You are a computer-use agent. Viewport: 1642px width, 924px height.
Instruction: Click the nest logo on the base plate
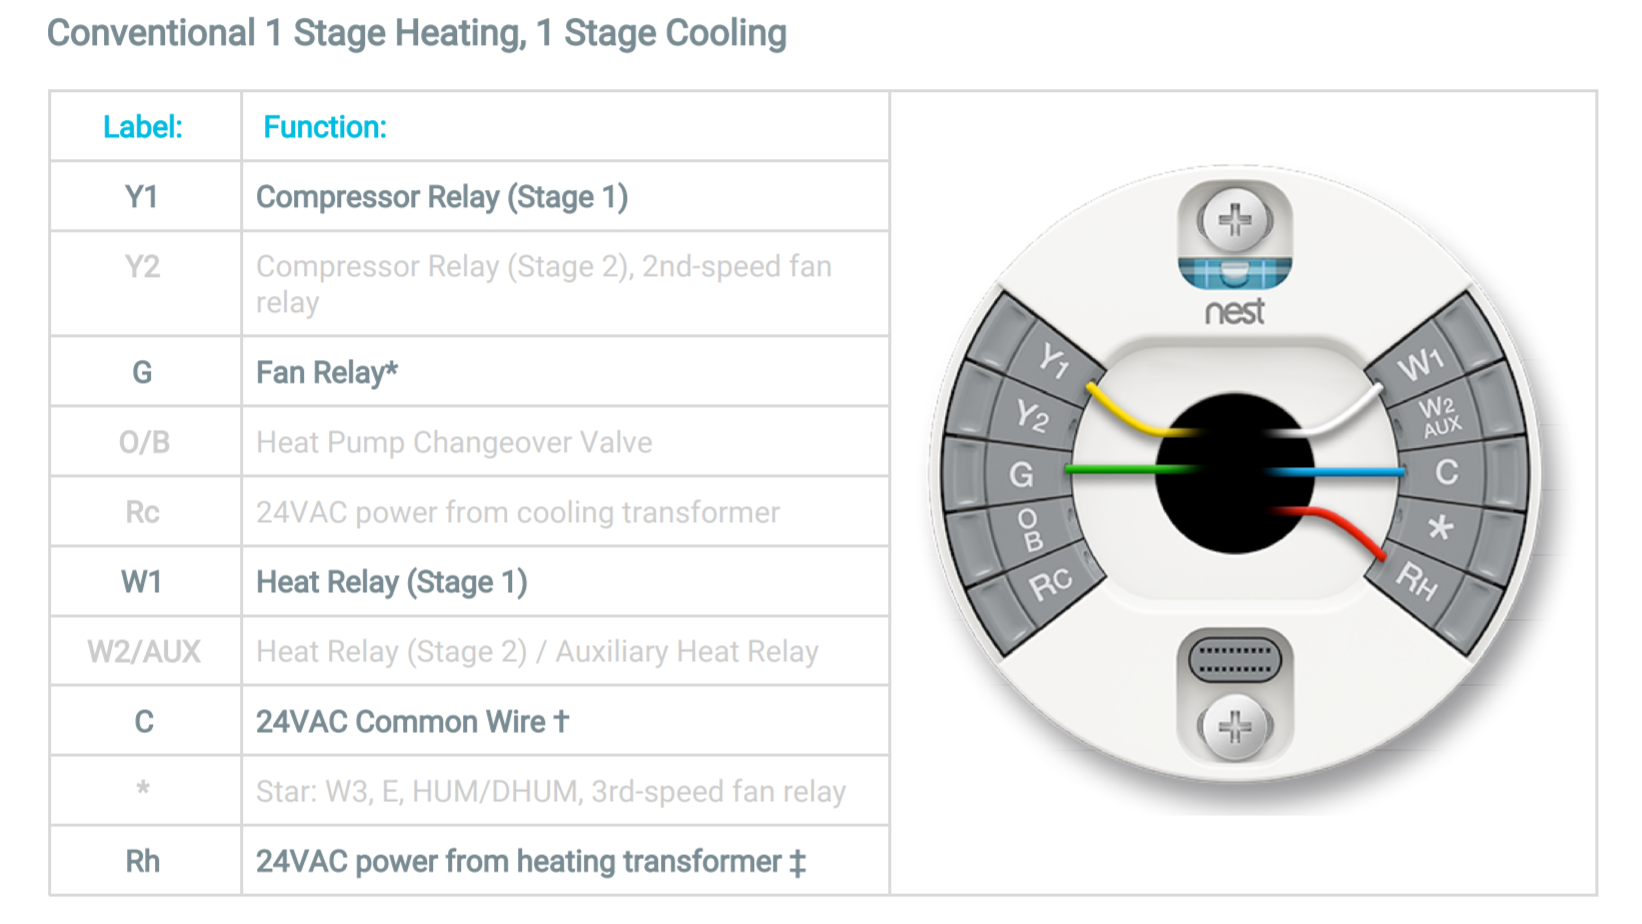pyautogui.click(x=1235, y=312)
